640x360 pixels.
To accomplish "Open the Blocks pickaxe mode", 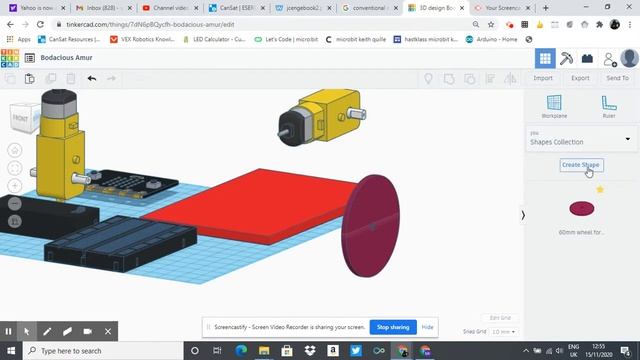I will (566, 58).
